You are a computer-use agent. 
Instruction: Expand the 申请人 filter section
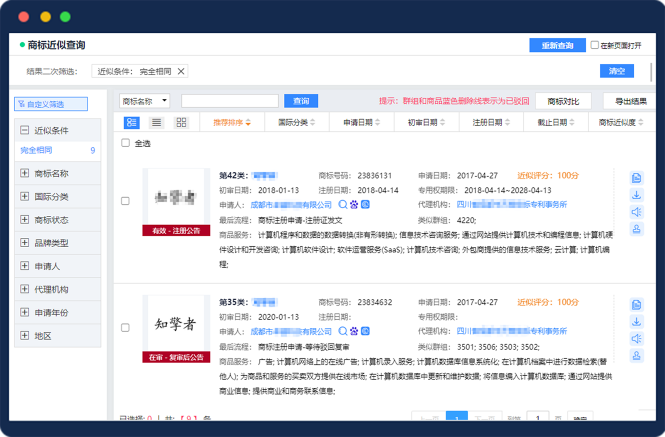click(x=25, y=266)
